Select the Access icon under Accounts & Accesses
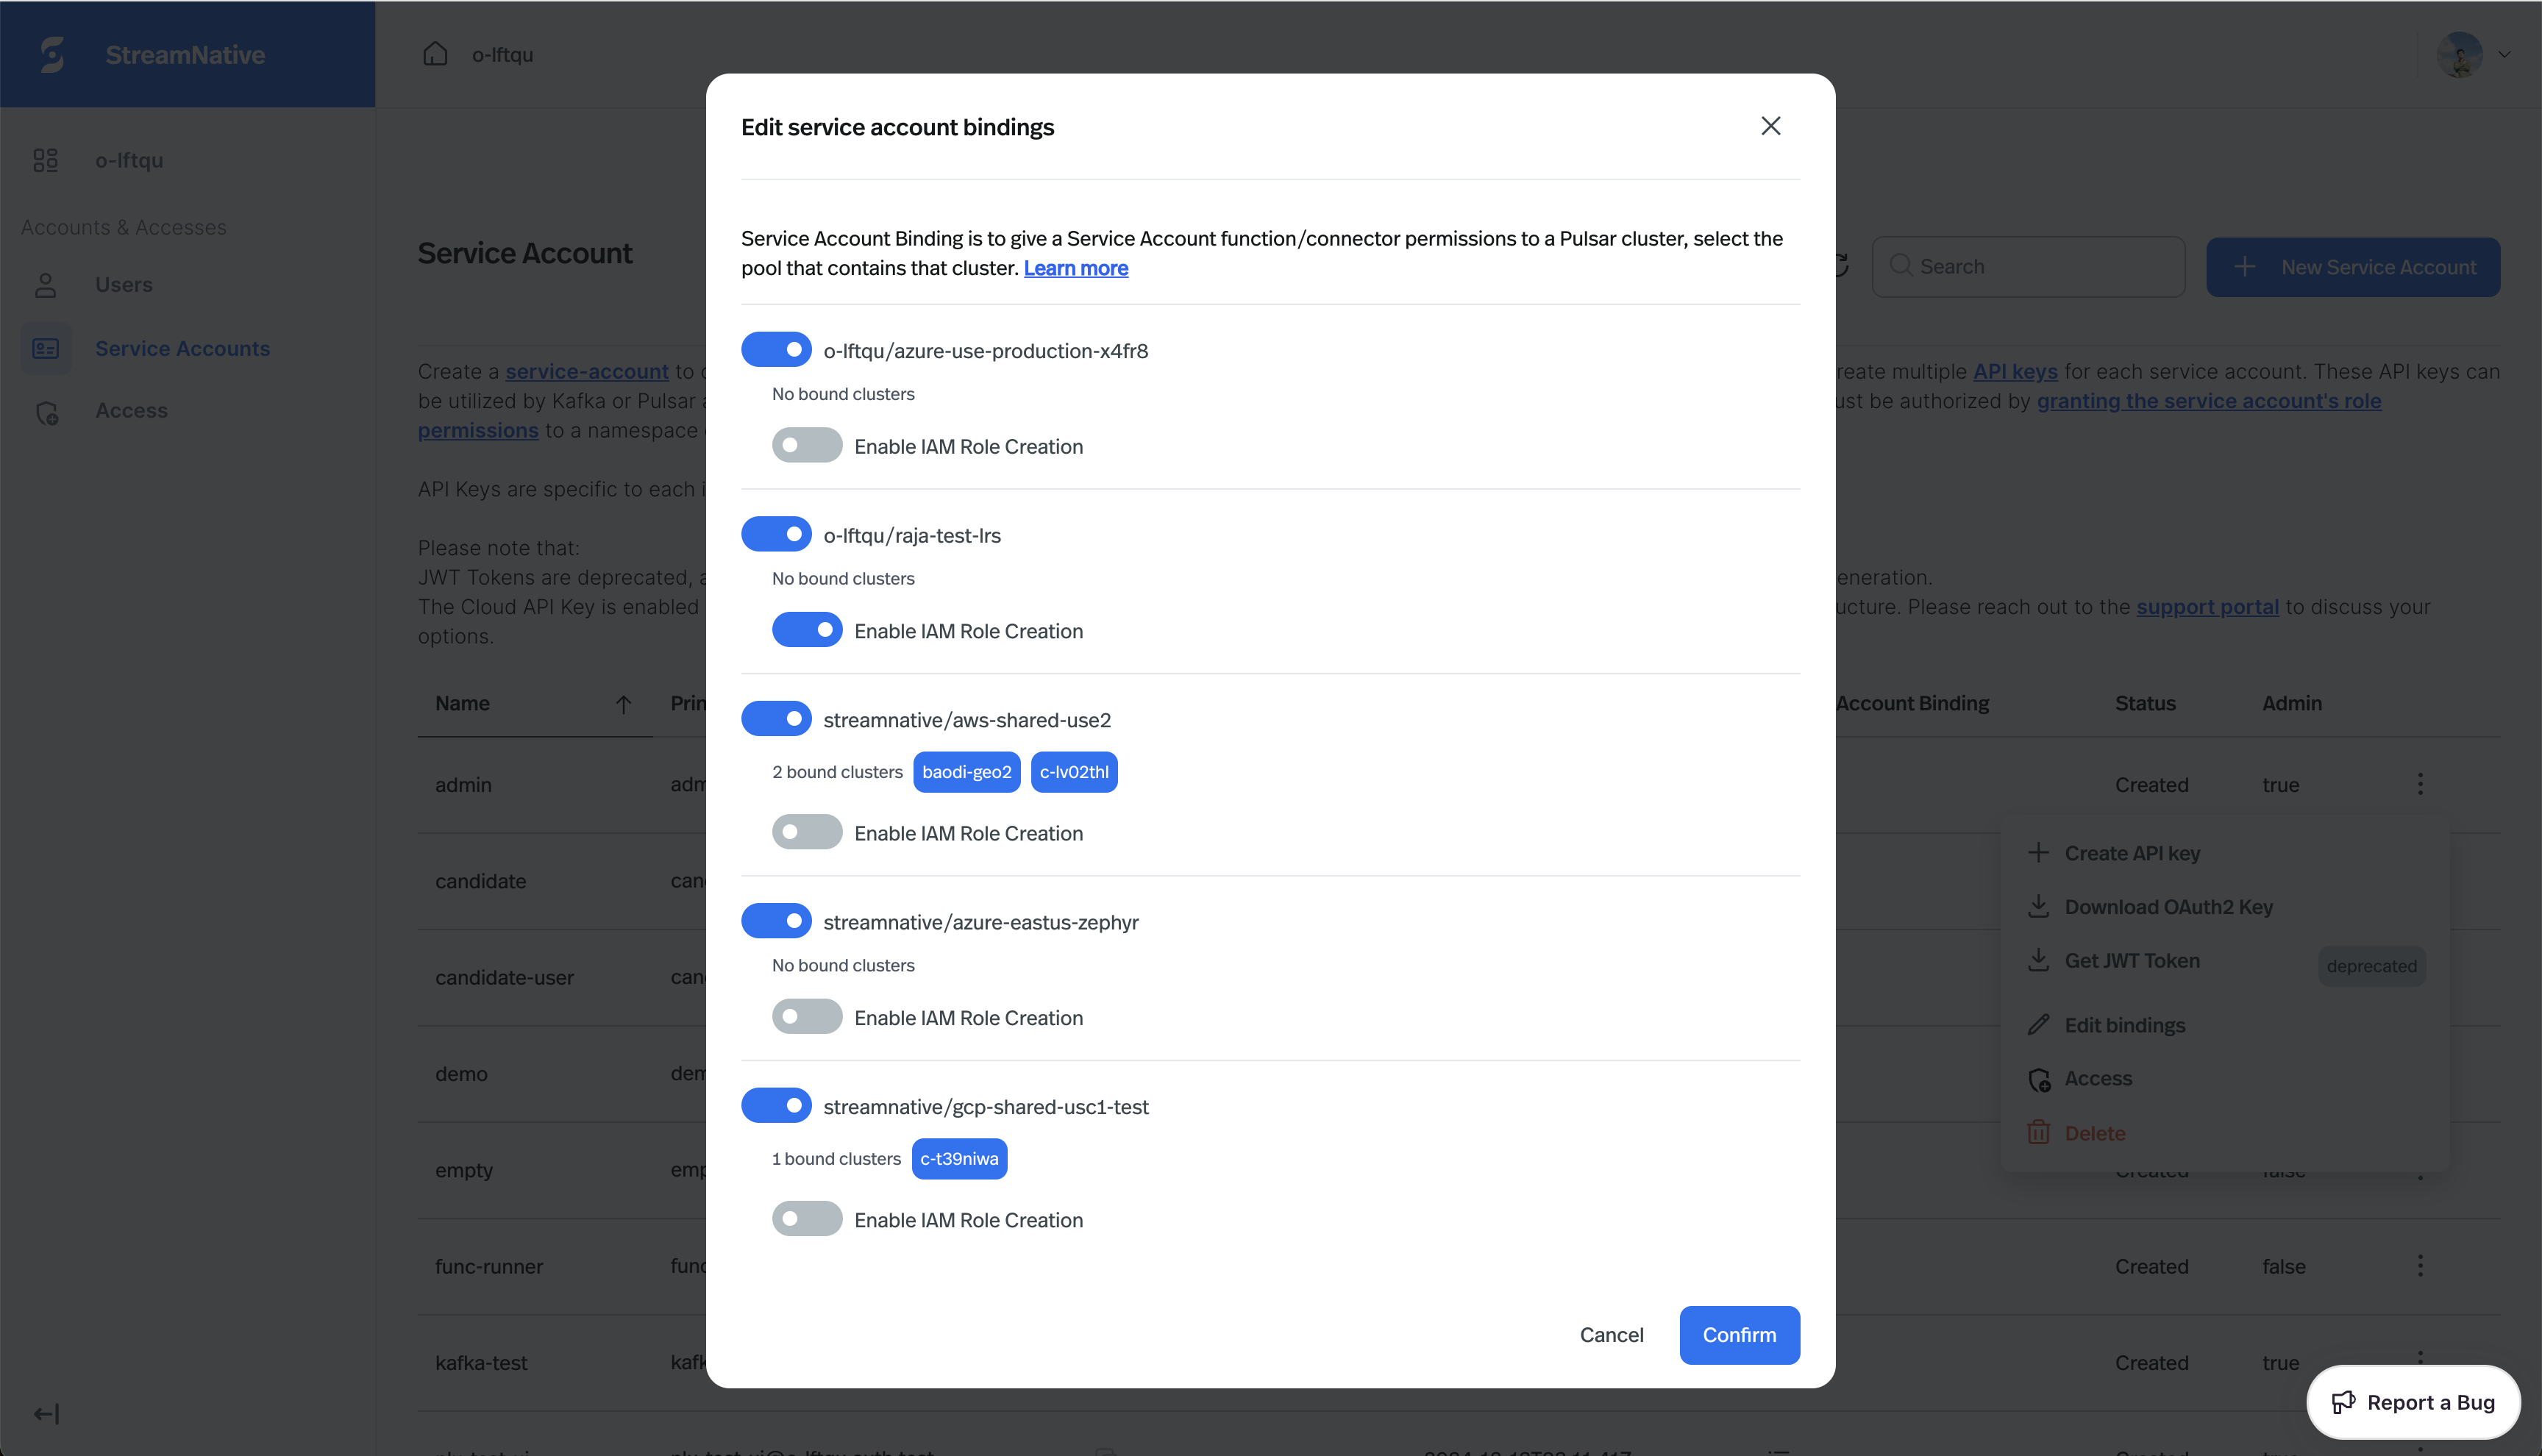Screen dimensions: 2542x1456 click(x=46, y=412)
